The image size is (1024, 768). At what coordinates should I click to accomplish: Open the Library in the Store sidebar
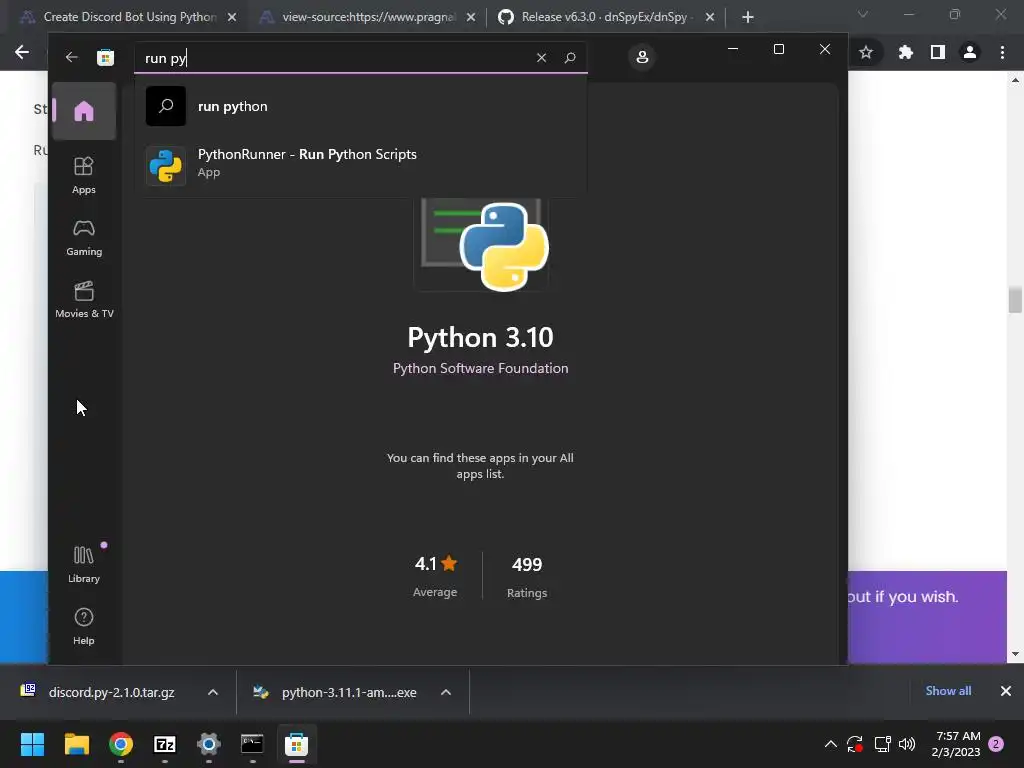(x=84, y=564)
